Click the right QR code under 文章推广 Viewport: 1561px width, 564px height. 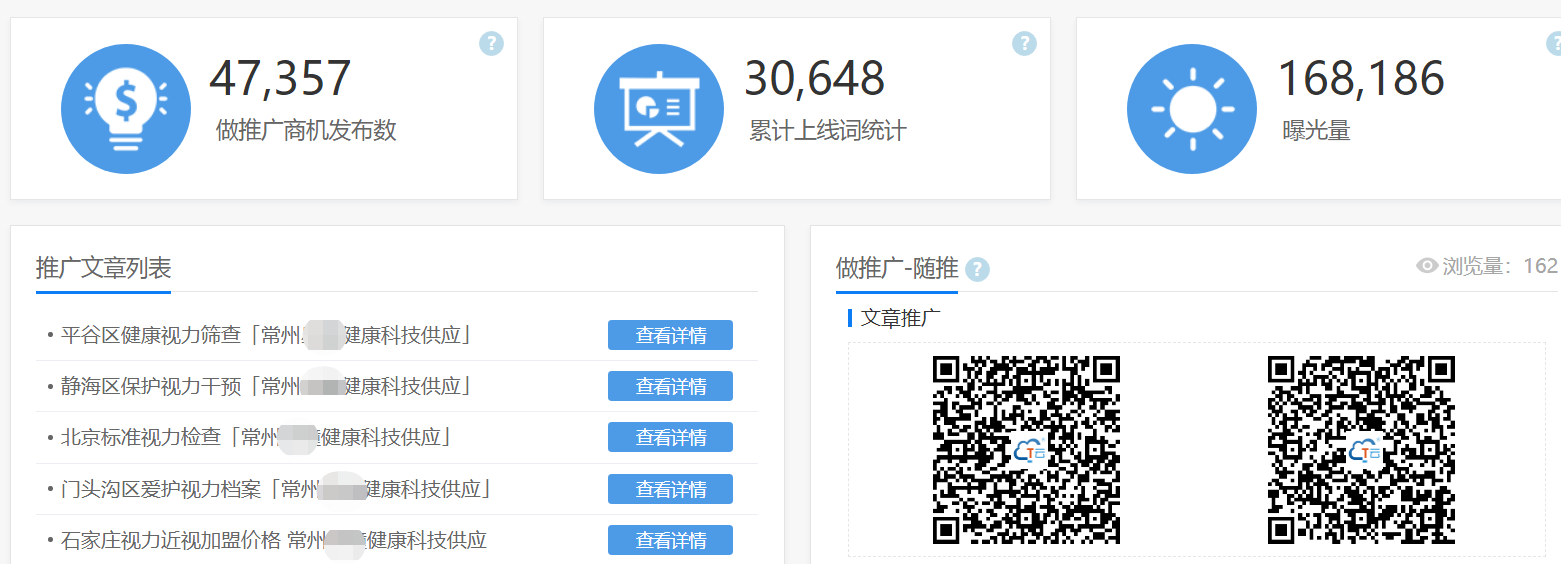[1361, 450]
